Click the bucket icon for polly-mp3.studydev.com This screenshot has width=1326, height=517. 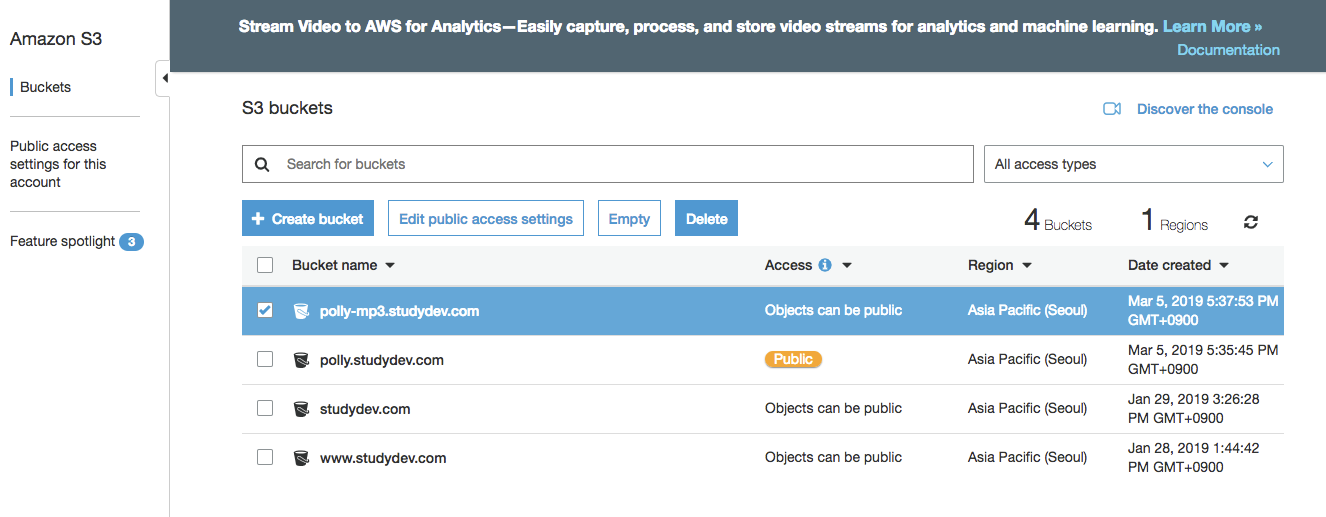click(x=301, y=311)
